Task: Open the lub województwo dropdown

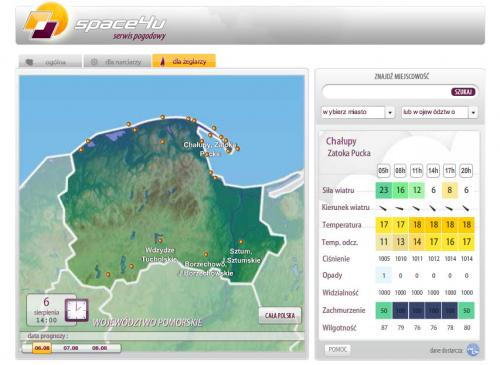Action: (x=439, y=112)
